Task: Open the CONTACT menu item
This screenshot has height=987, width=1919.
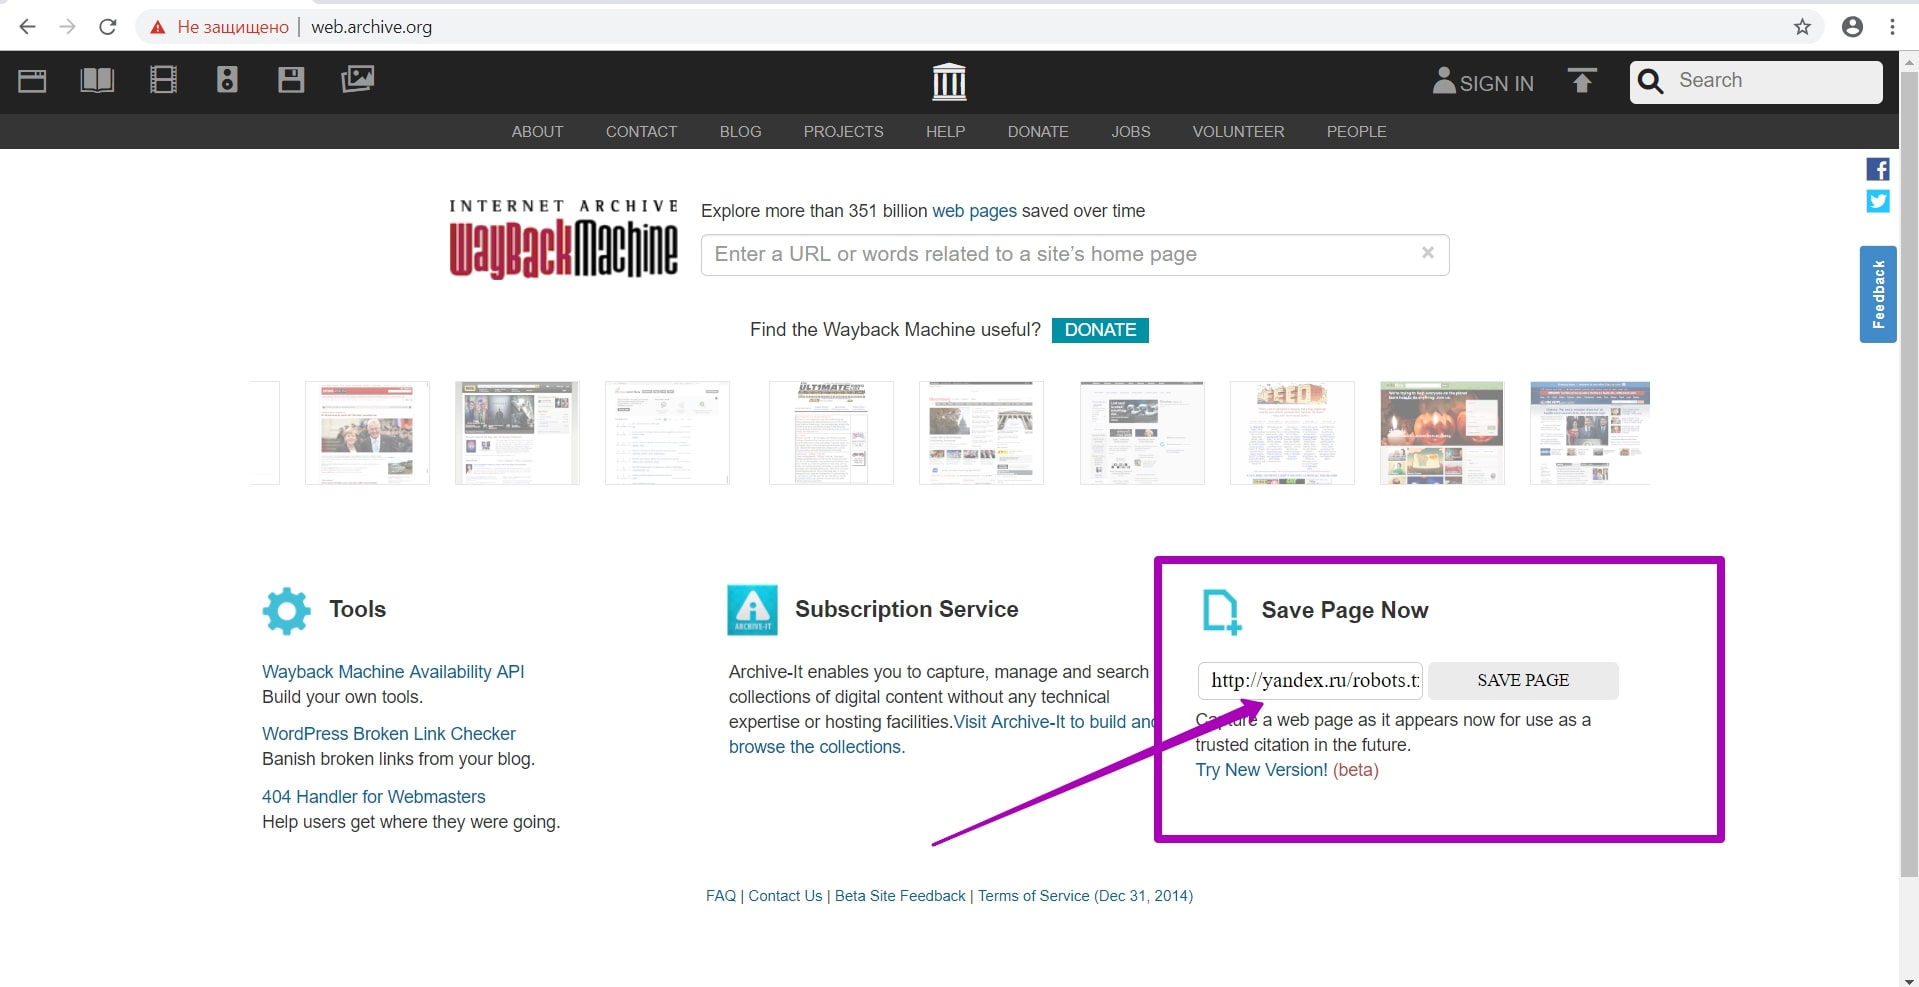Action: [x=641, y=132]
